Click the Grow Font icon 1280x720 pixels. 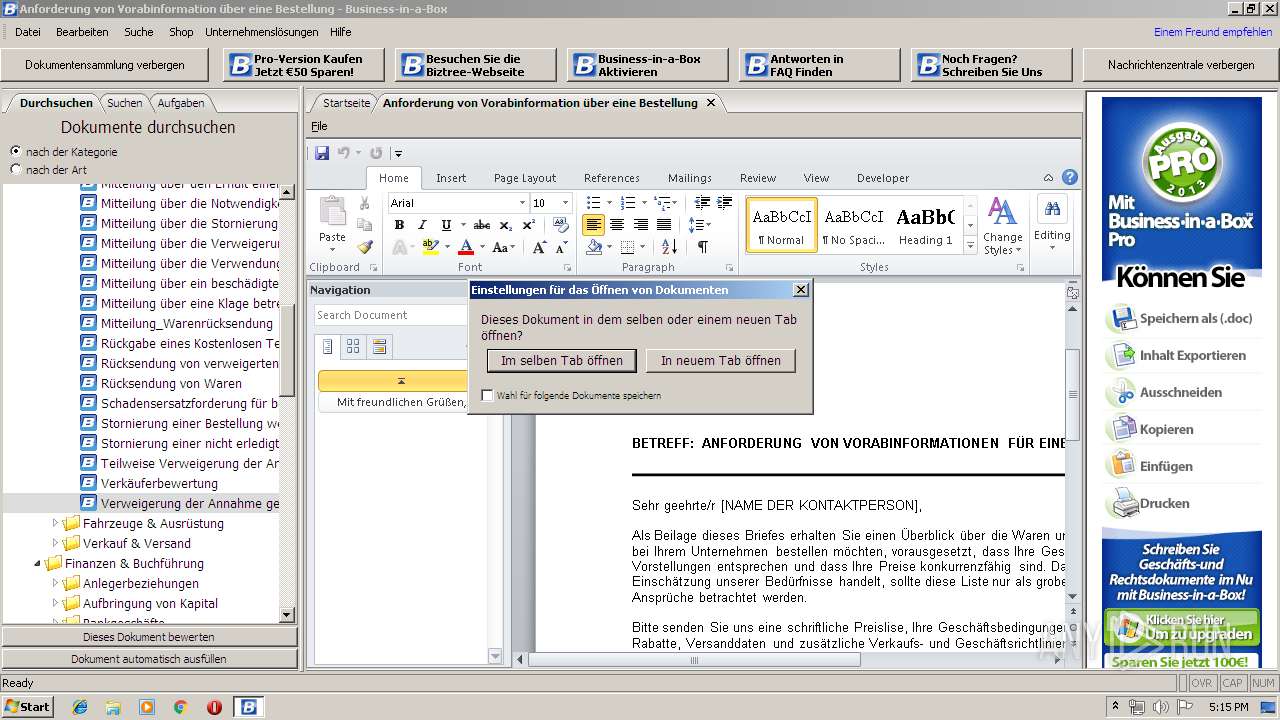(x=539, y=247)
